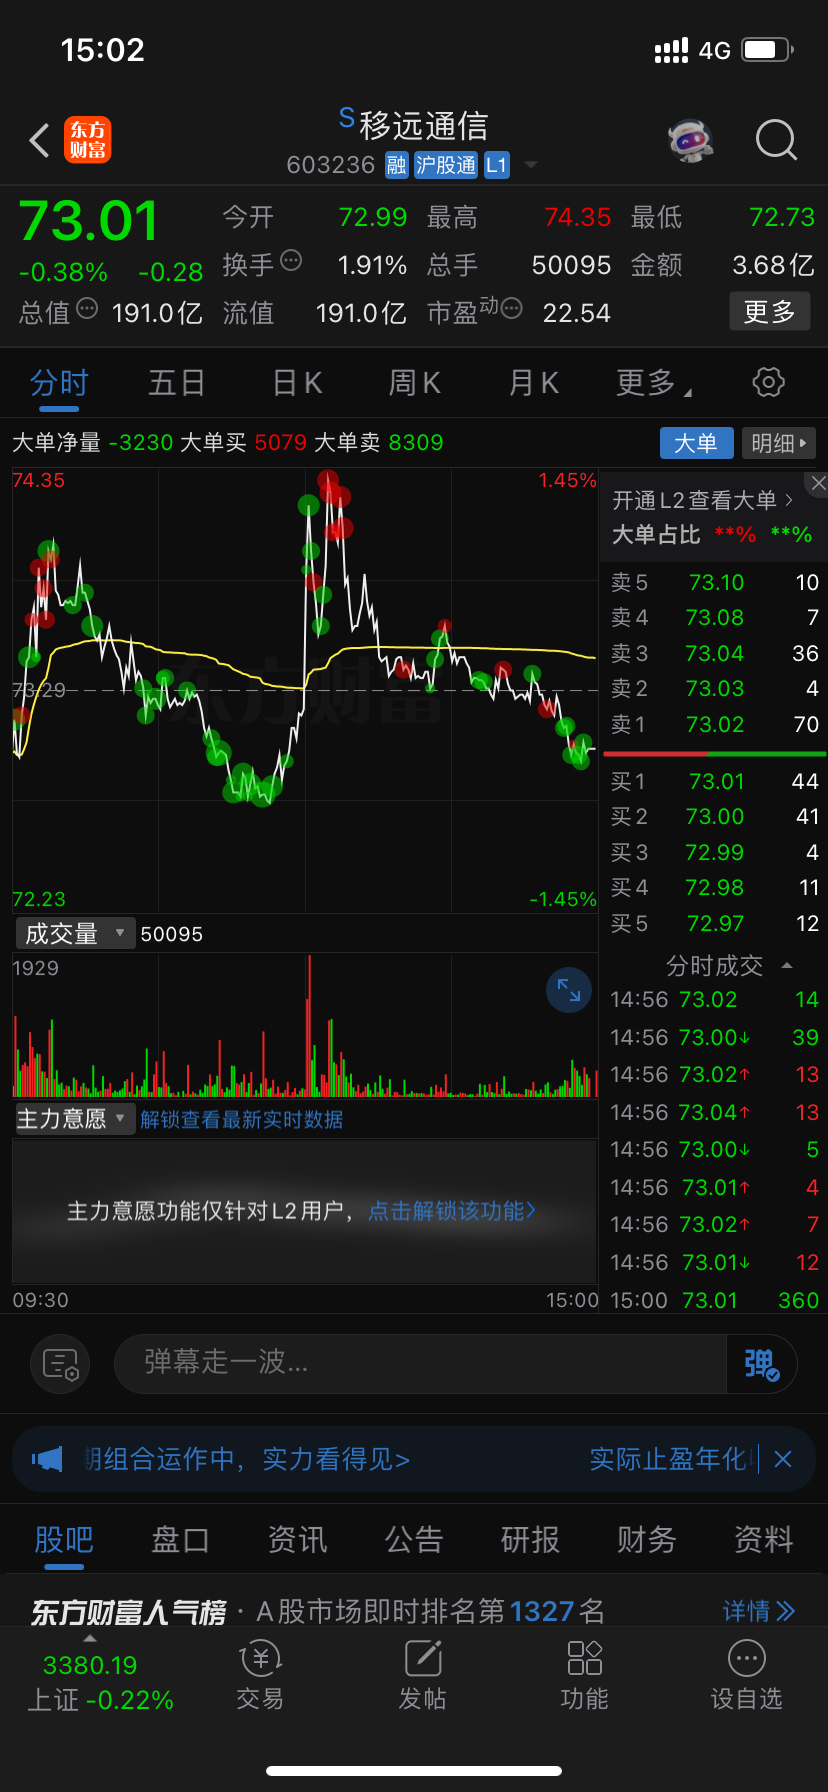Open 发帖 post icon
This screenshot has width=828, height=1792.
[422, 1677]
